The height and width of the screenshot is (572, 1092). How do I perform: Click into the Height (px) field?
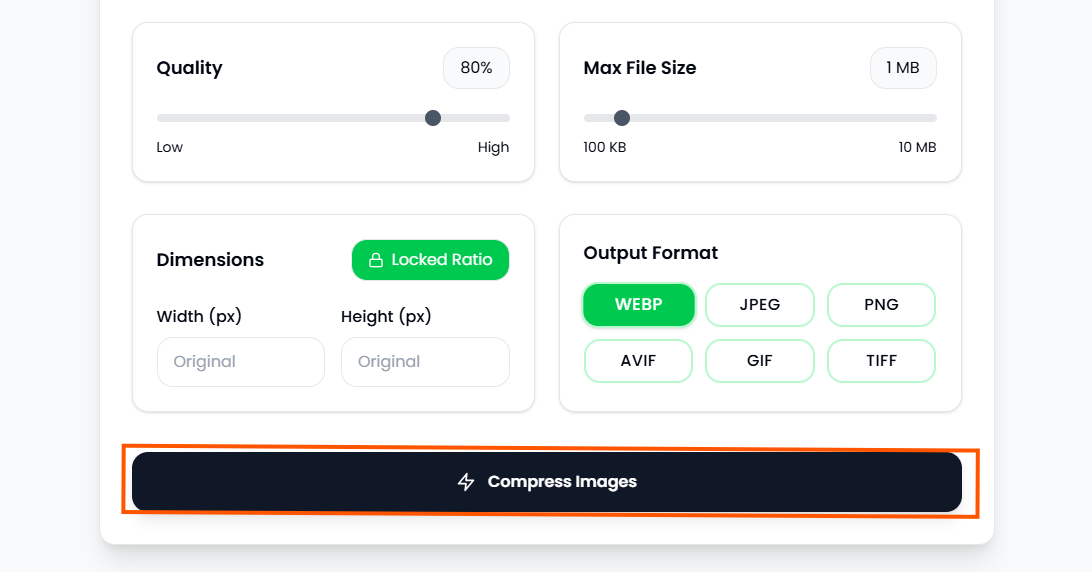pos(425,362)
